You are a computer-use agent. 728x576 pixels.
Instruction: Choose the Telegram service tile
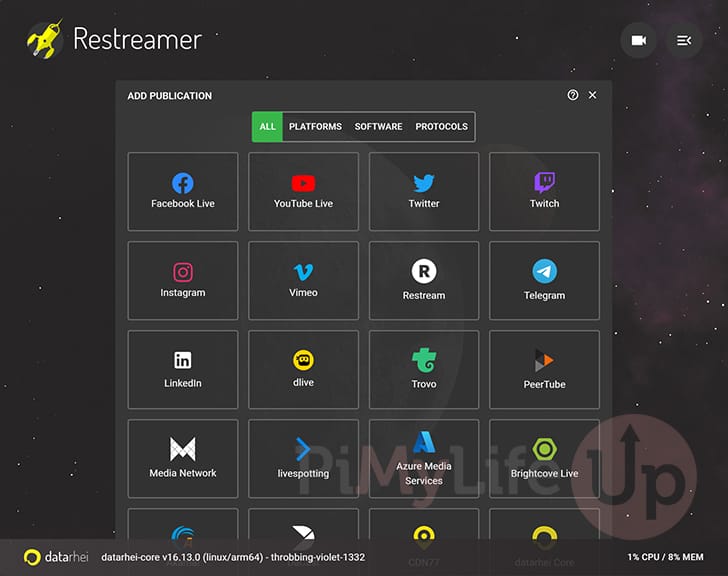[x=544, y=280]
